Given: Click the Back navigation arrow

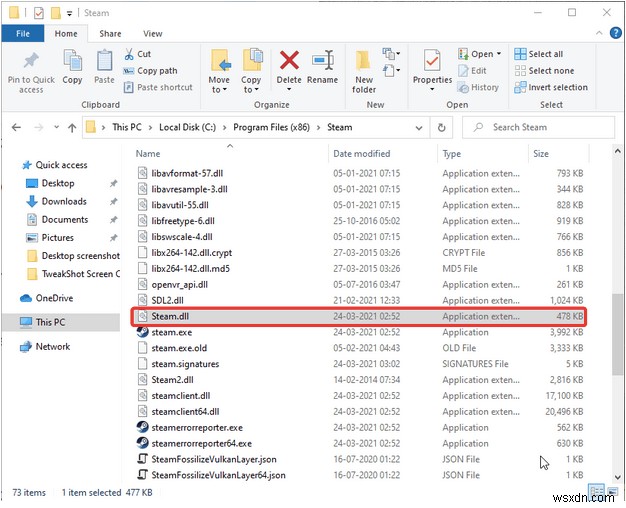Looking at the screenshot, I should coord(16,127).
